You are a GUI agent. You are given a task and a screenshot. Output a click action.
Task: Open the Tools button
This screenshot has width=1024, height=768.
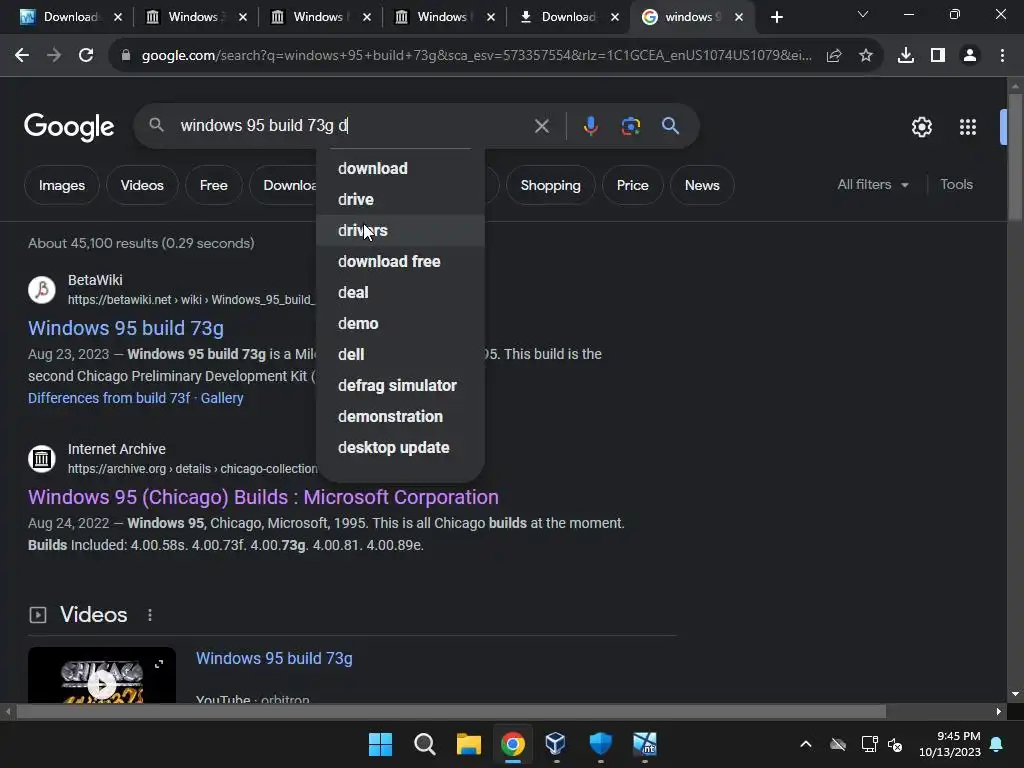[x=956, y=185]
